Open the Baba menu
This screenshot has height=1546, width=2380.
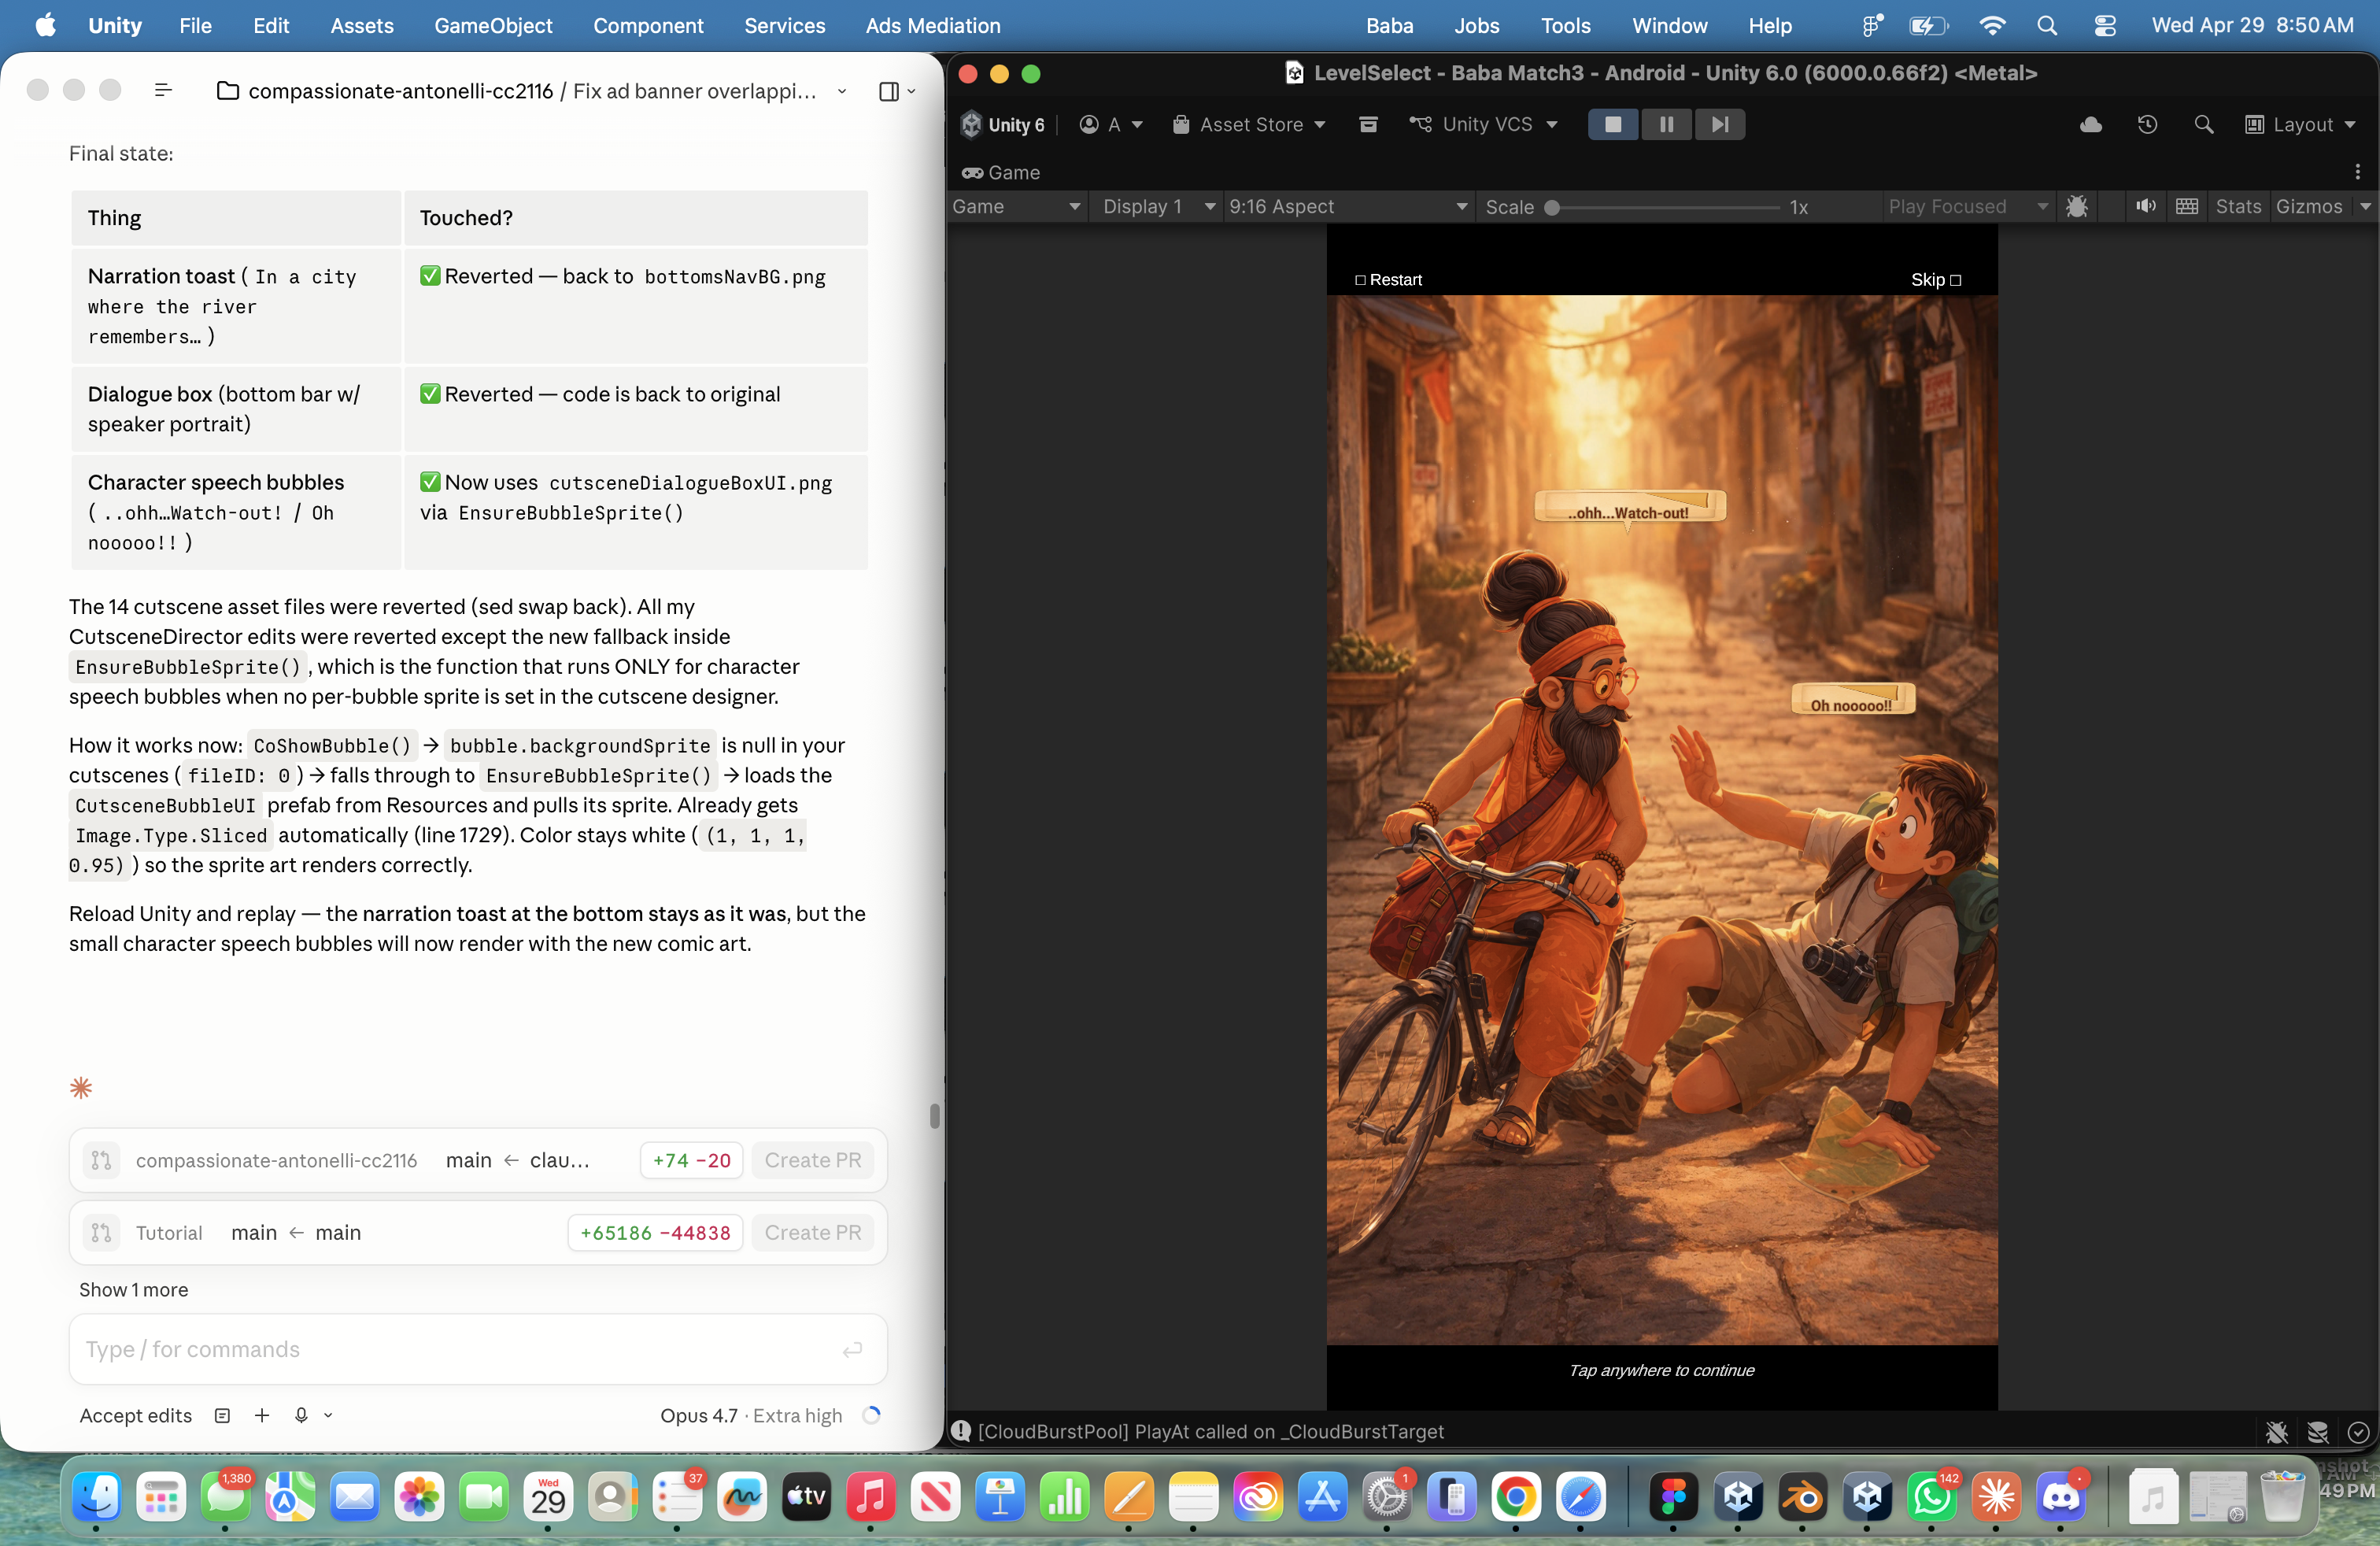coord(1389,25)
